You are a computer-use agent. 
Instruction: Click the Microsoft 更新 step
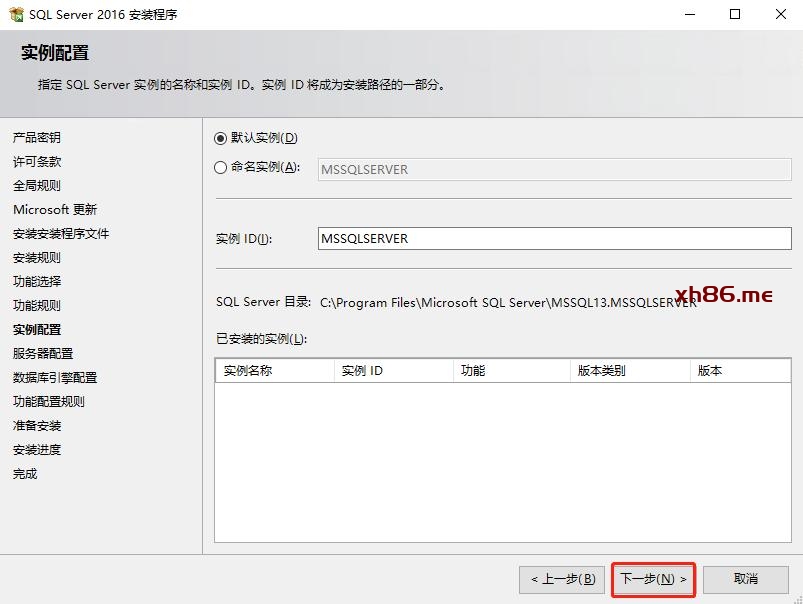click(55, 210)
